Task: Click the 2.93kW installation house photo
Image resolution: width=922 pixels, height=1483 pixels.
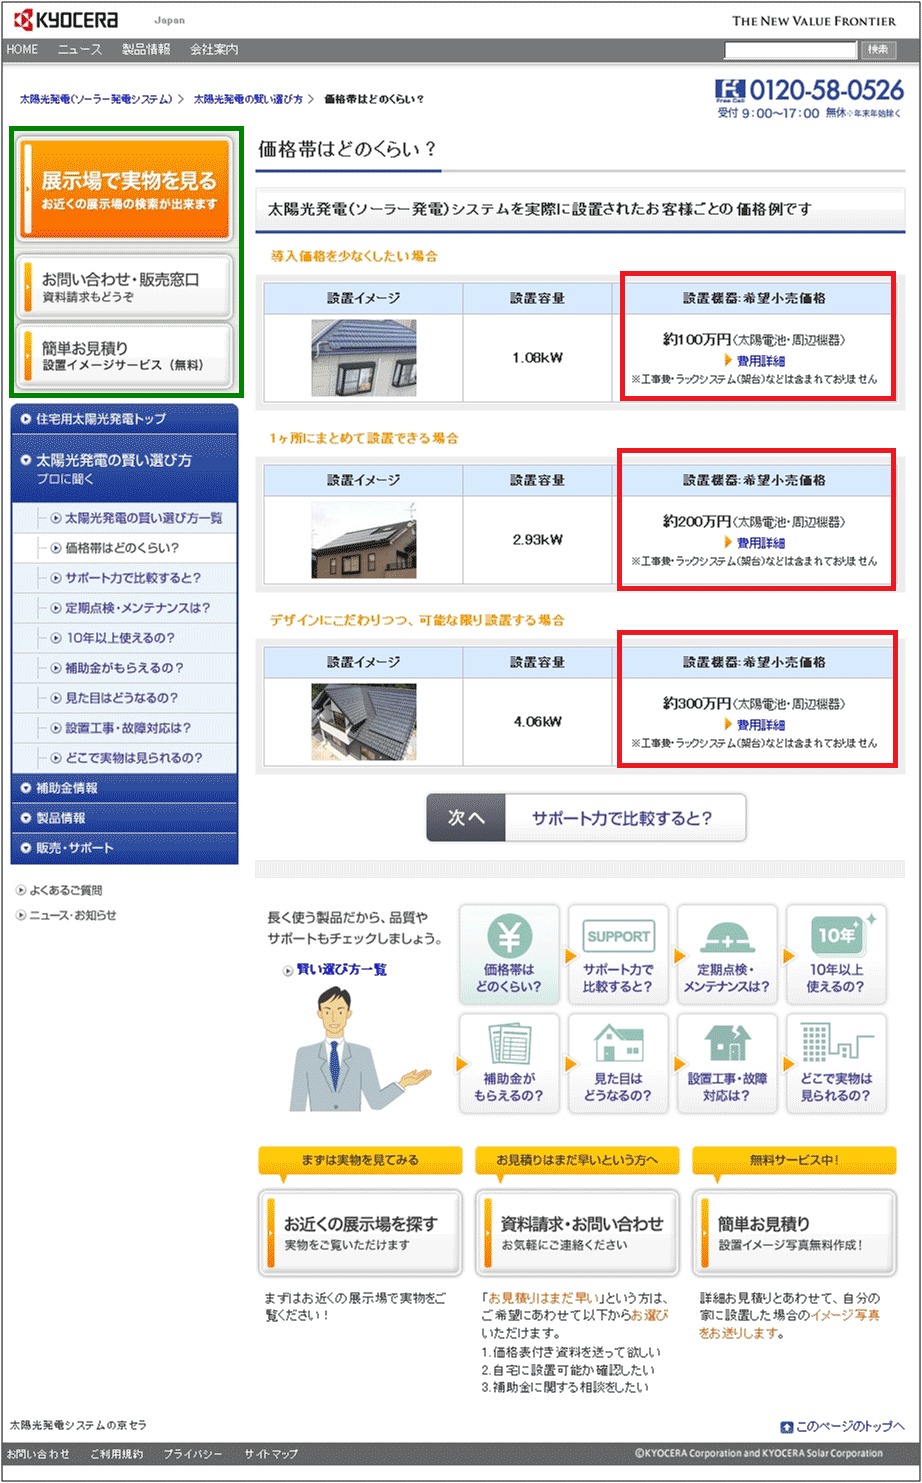Action: [x=363, y=540]
